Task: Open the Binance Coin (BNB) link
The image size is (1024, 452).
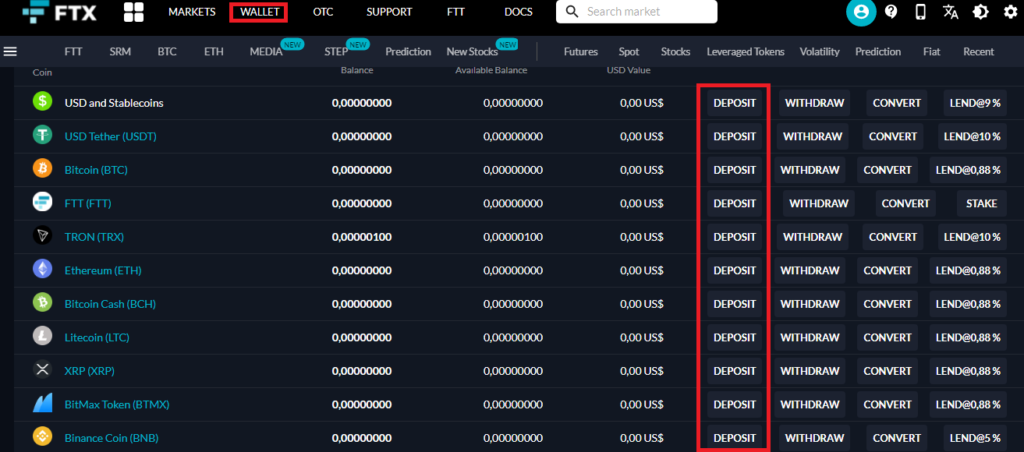Action: tap(112, 438)
